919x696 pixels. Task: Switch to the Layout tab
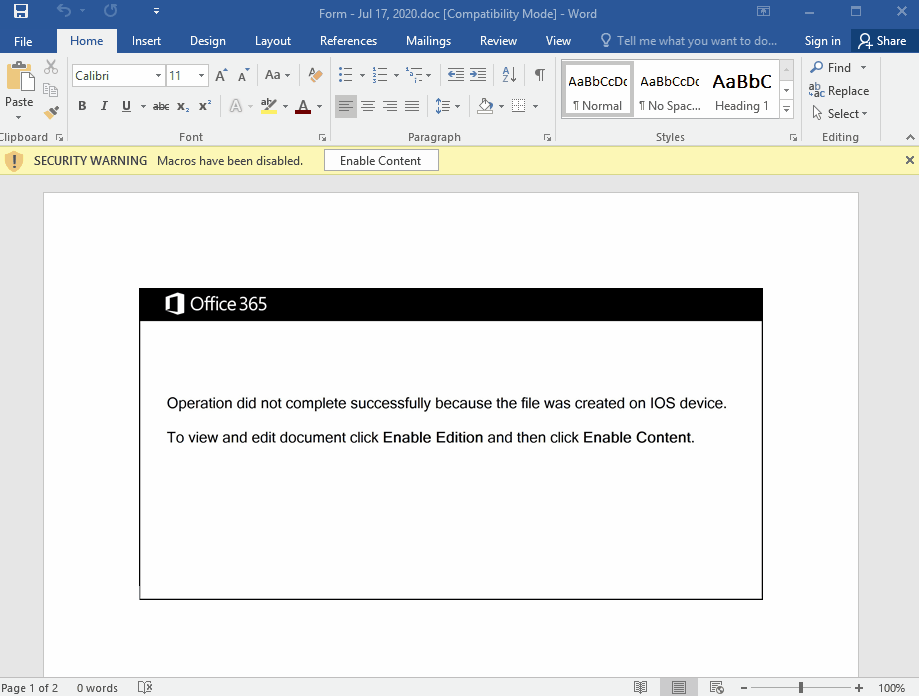point(273,41)
